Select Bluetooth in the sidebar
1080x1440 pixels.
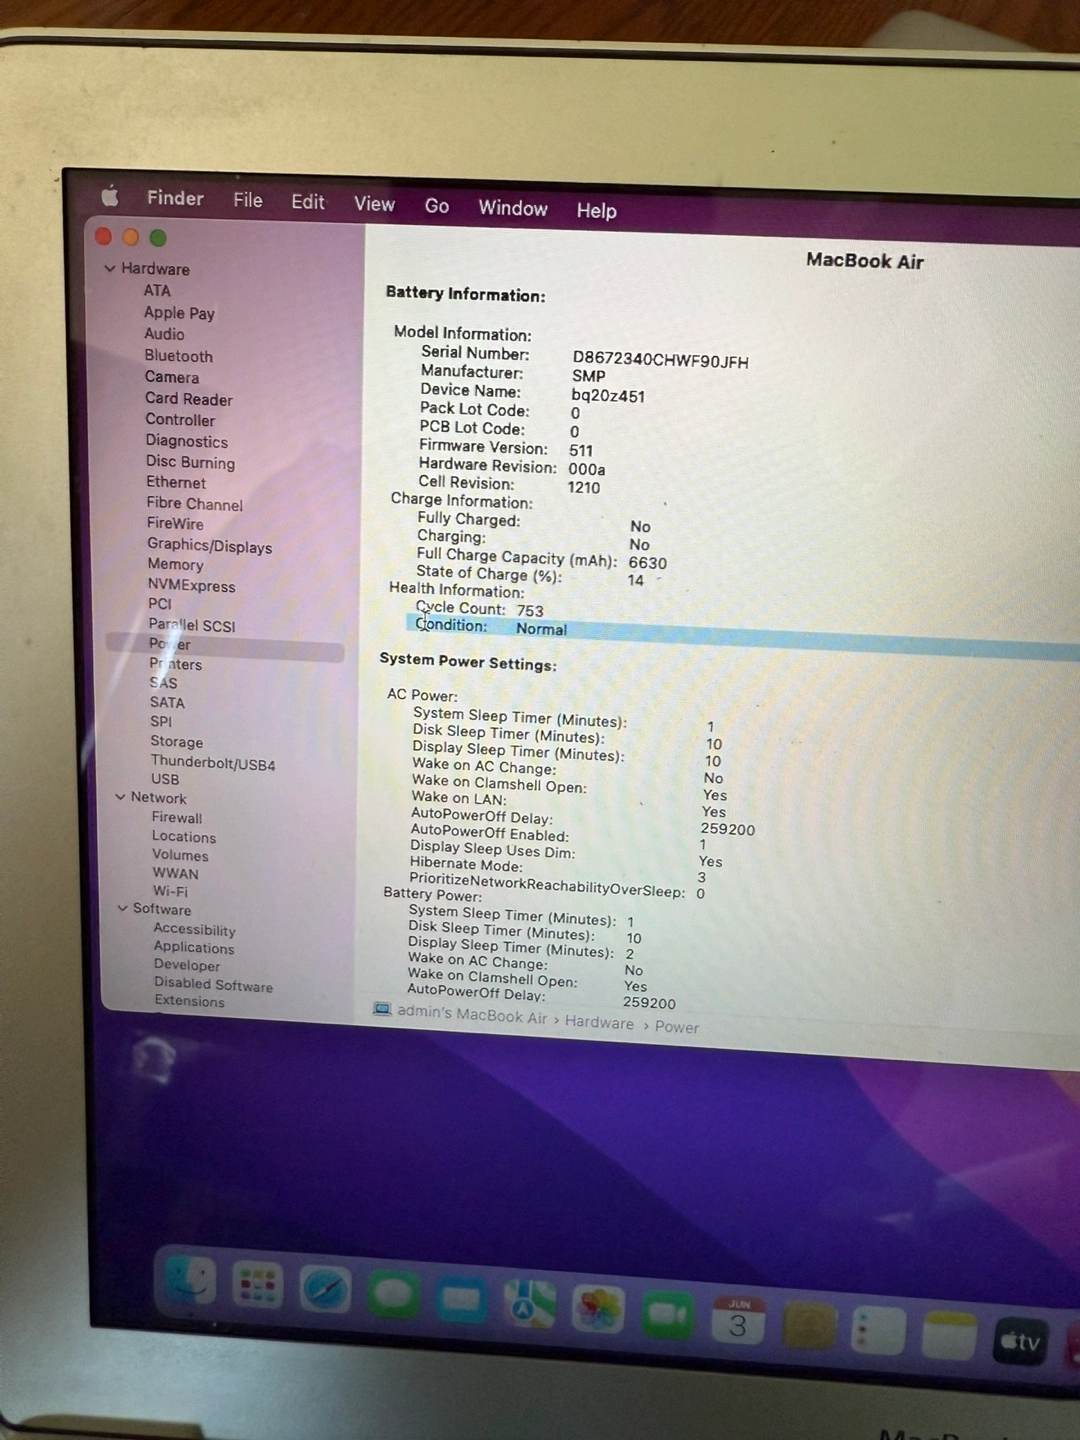178,356
